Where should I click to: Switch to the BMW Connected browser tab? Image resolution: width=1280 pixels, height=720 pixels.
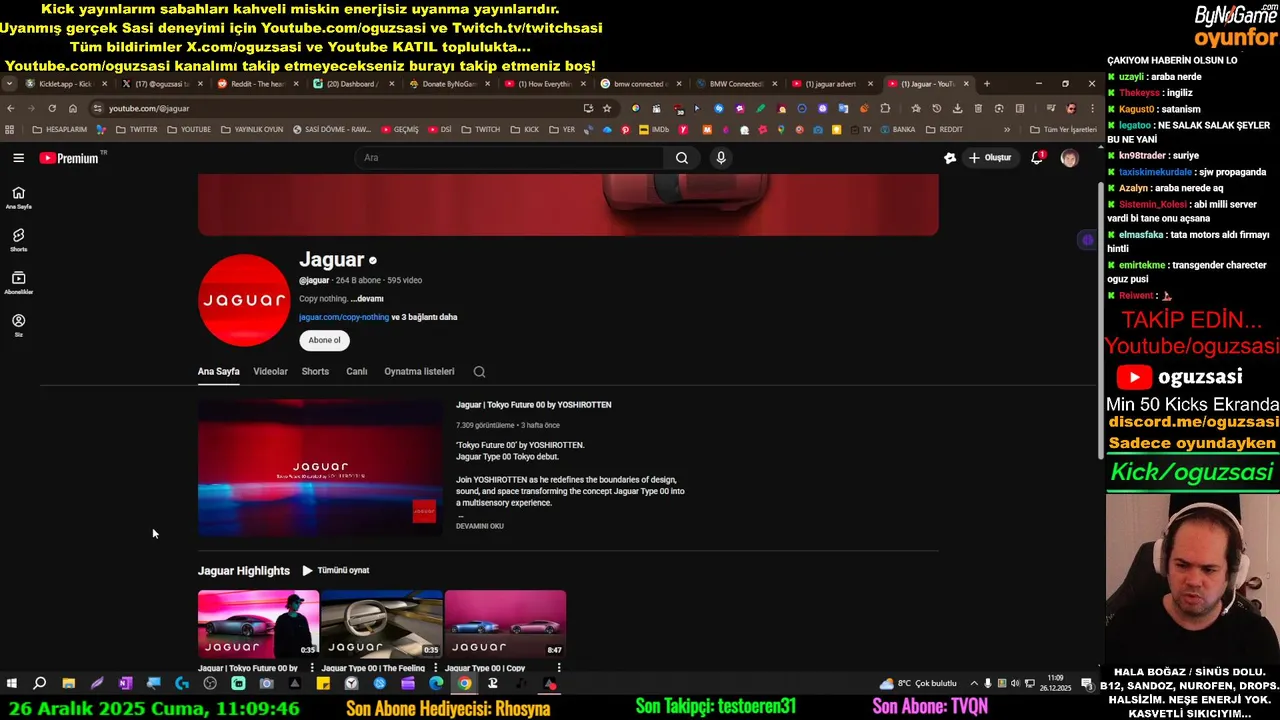736,84
